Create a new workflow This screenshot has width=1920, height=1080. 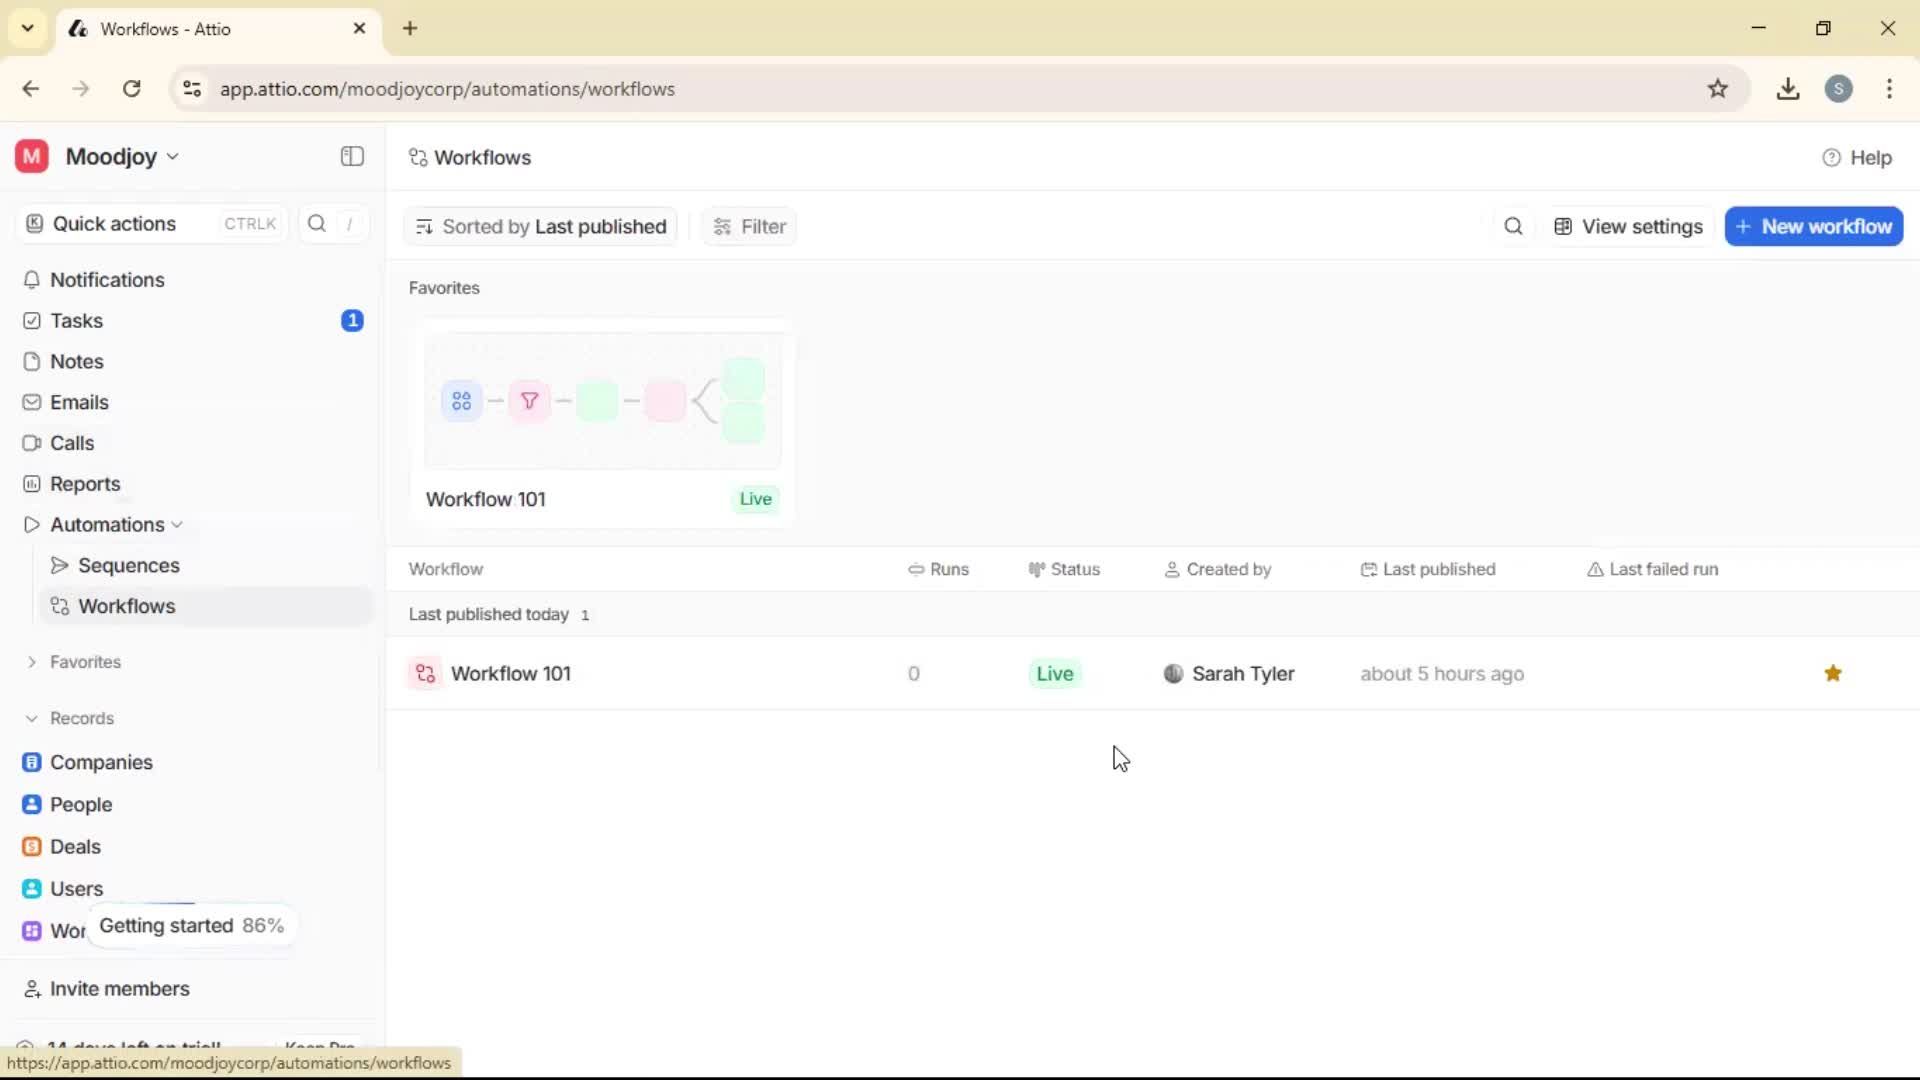(1813, 226)
